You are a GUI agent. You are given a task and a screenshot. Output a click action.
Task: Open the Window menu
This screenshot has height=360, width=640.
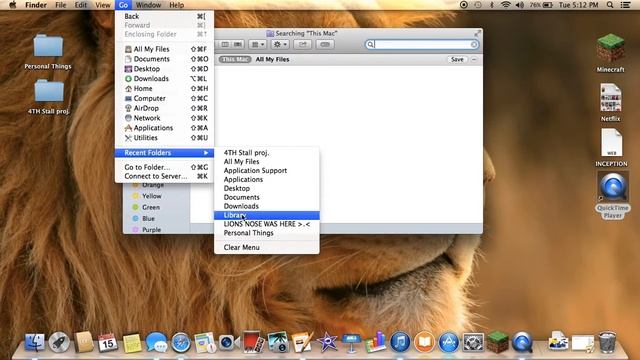[x=148, y=5]
